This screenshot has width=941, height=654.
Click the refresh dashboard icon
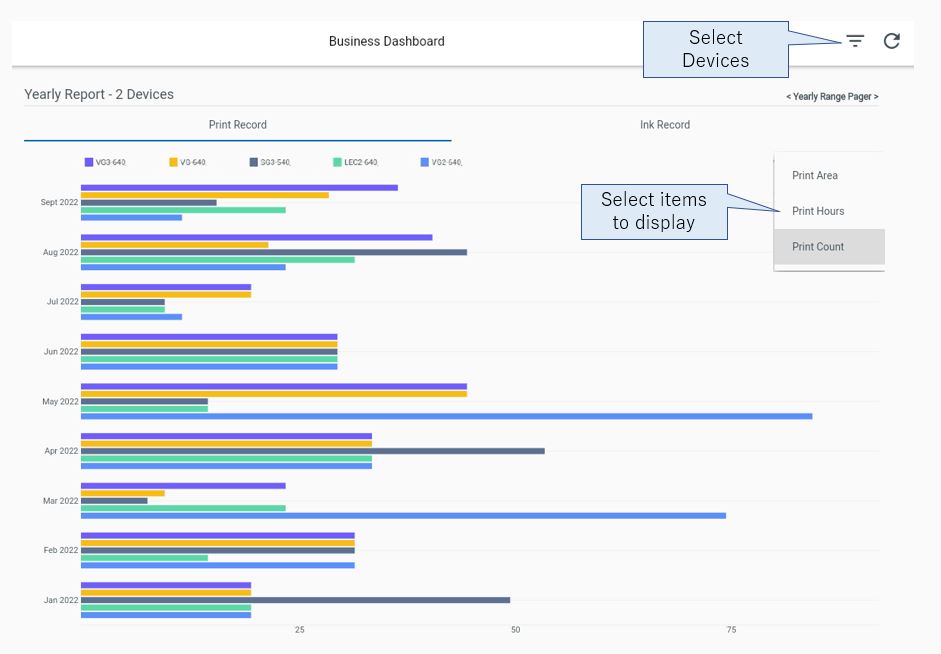[x=892, y=41]
